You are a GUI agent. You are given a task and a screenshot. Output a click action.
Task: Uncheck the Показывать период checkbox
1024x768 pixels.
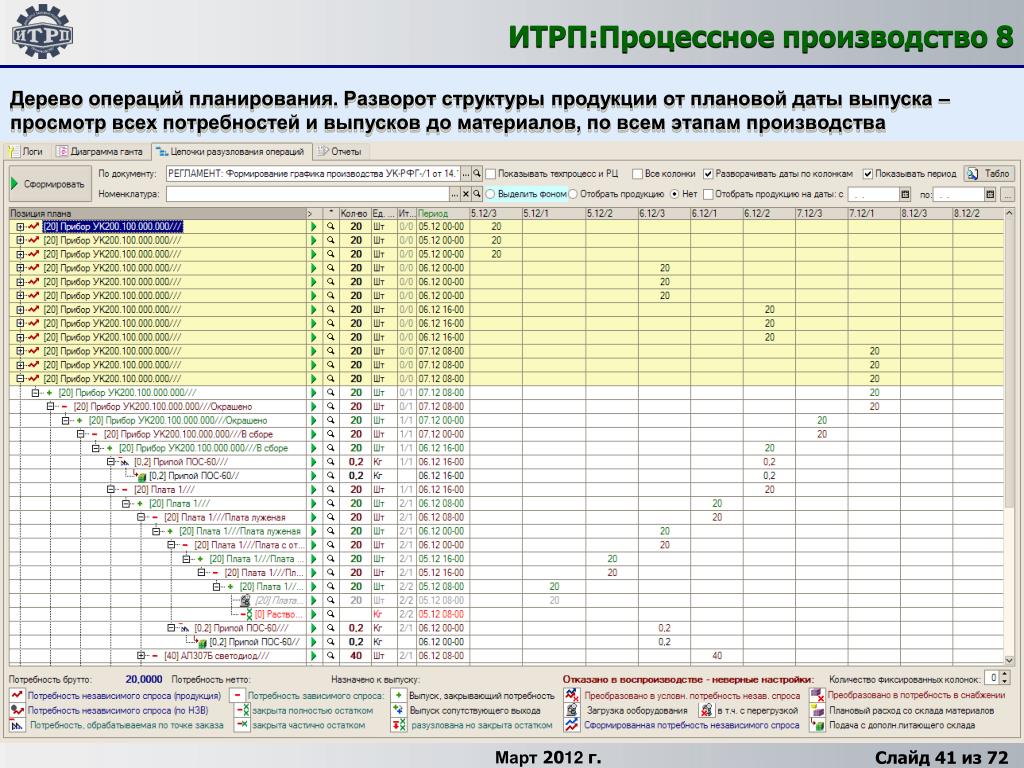point(868,174)
